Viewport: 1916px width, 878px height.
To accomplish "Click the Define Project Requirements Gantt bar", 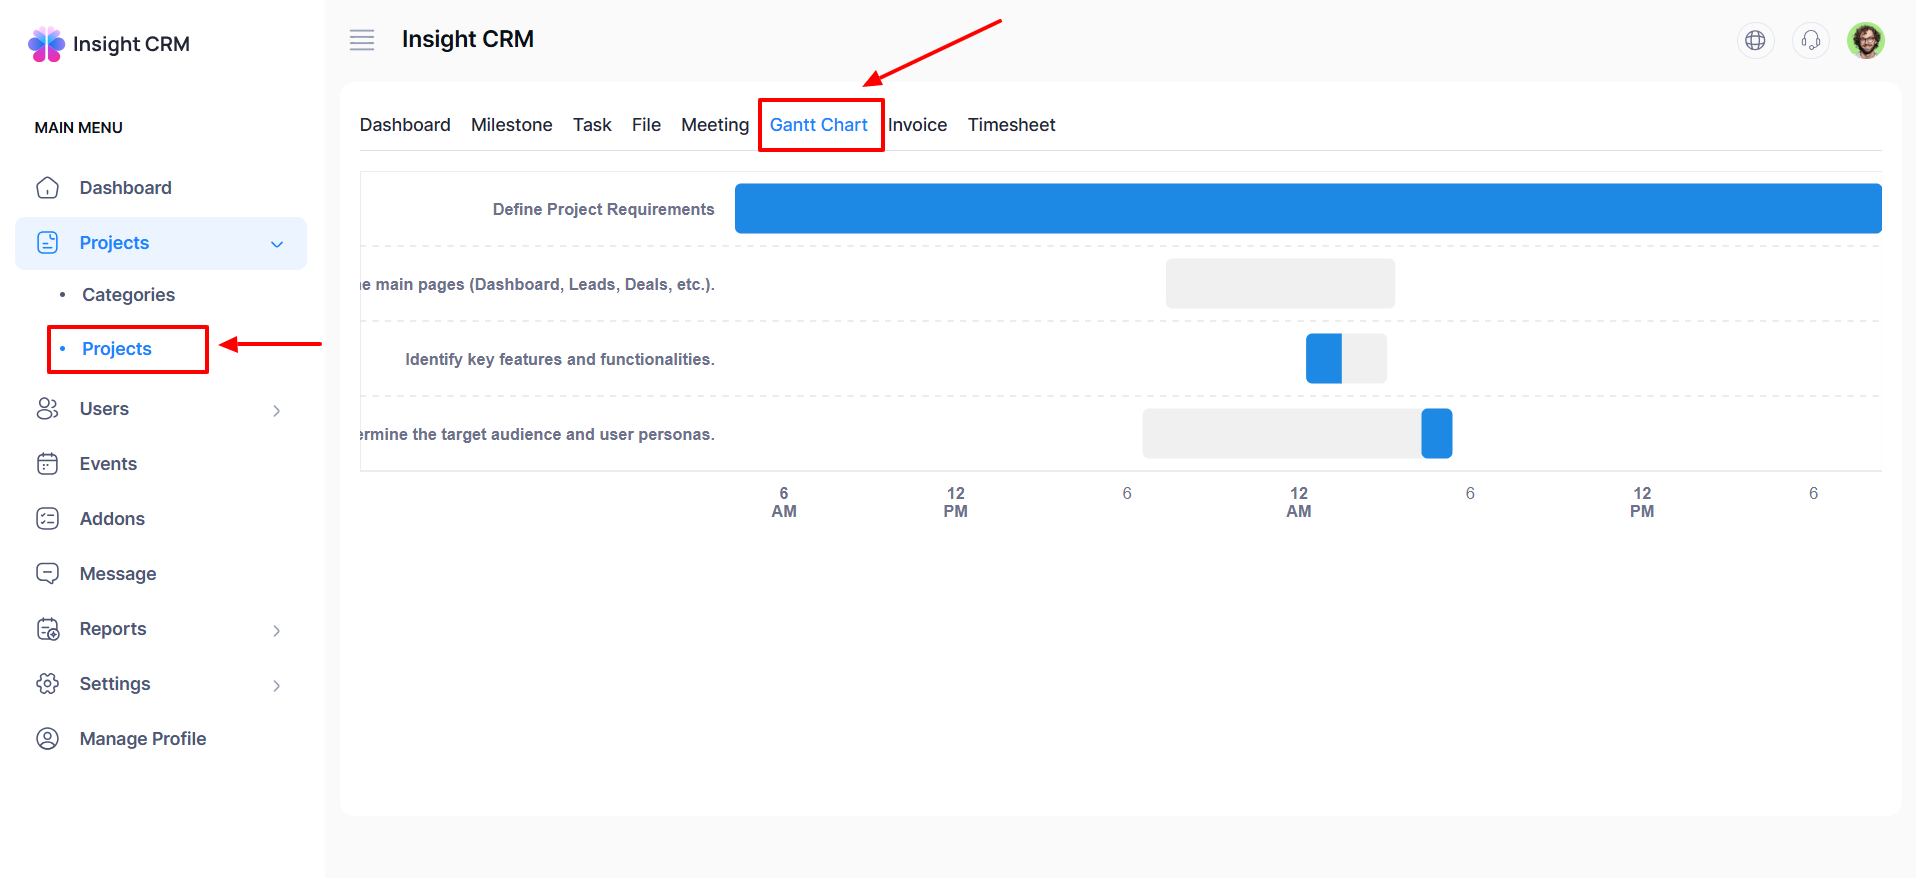I will tap(1307, 208).
